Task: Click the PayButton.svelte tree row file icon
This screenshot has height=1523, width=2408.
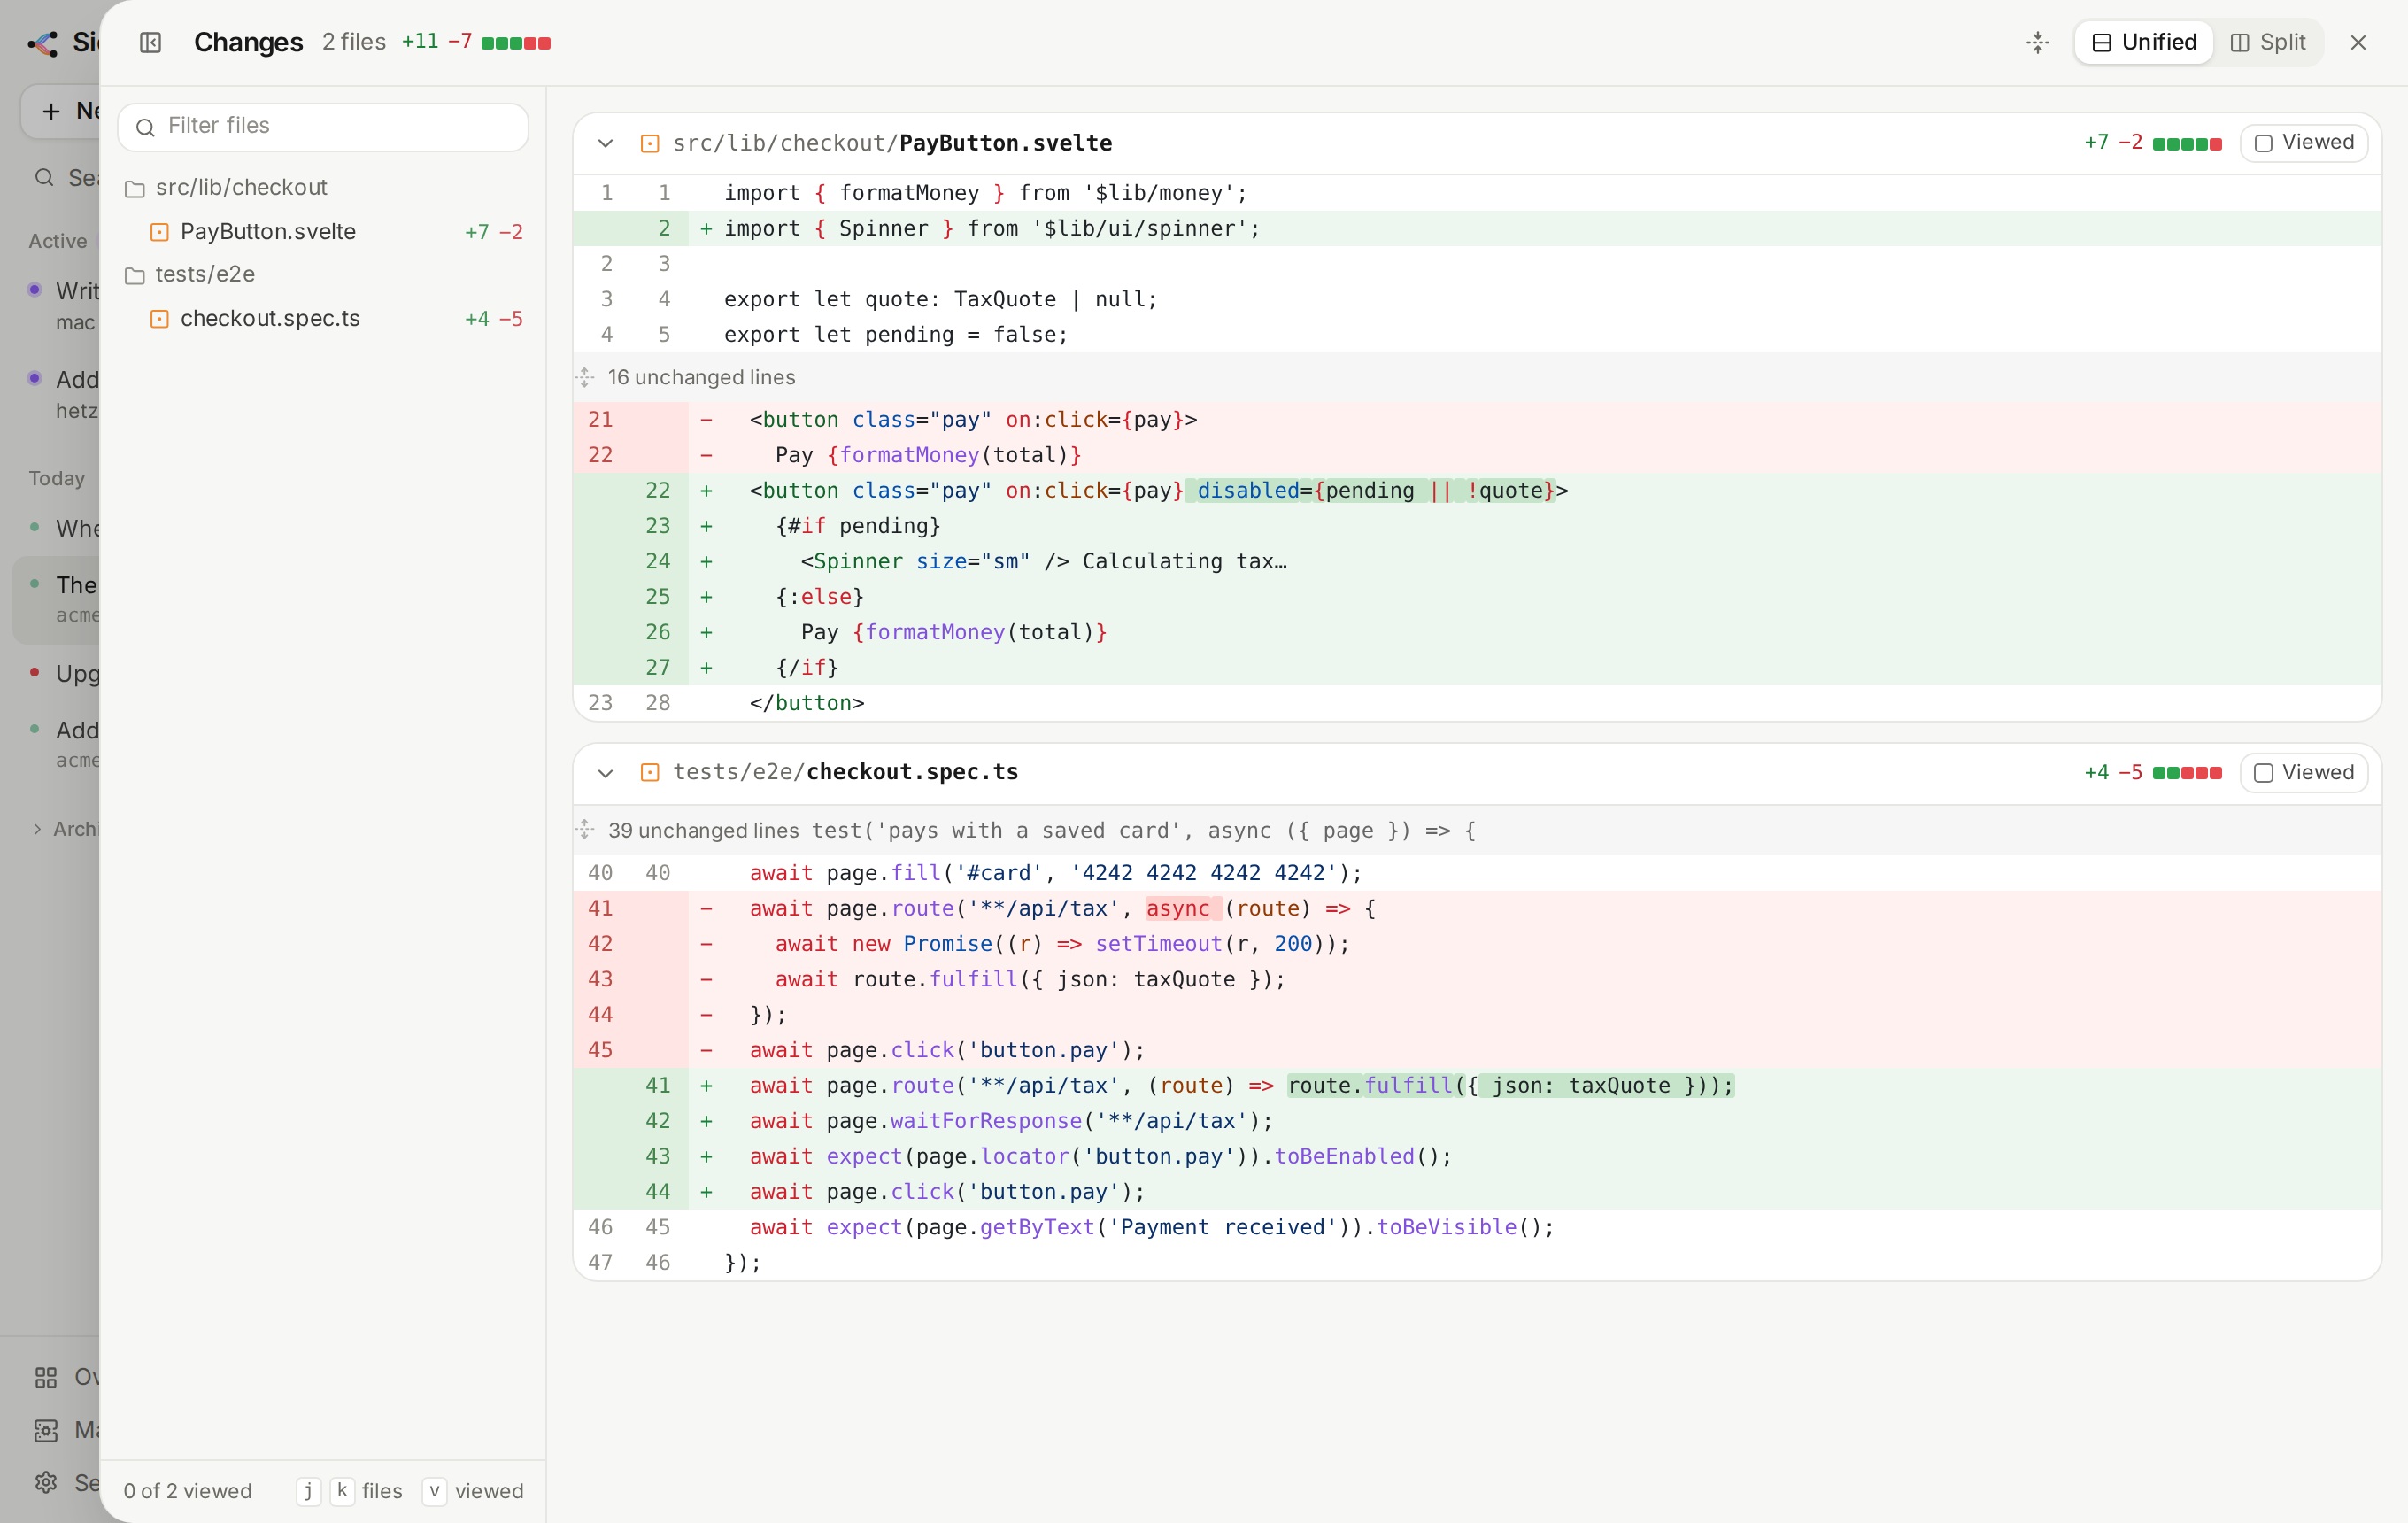Action: pyautogui.click(x=159, y=232)
